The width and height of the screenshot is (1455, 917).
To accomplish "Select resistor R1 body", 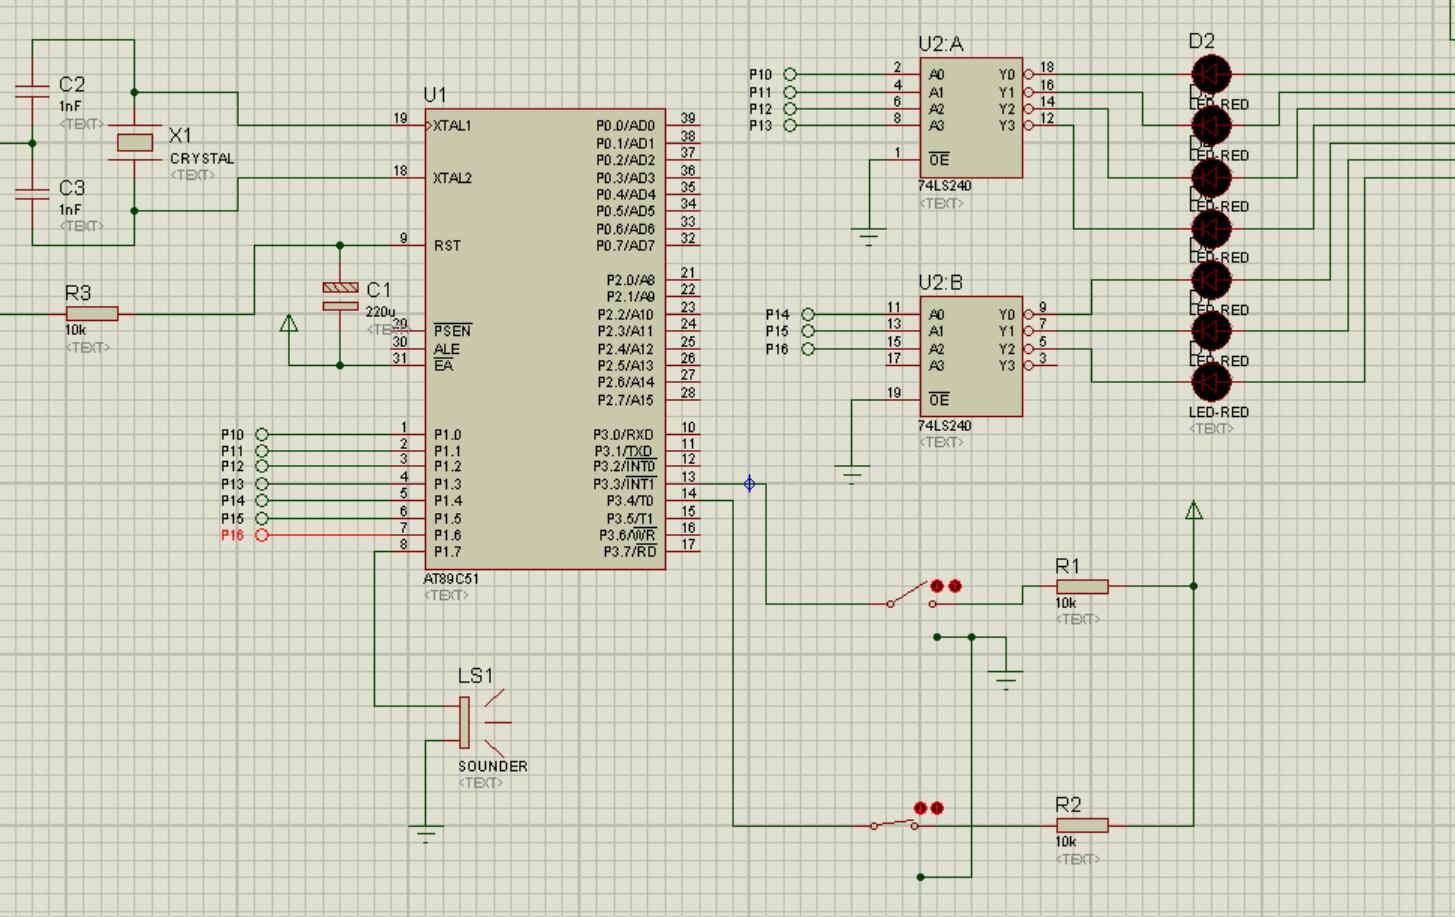I will (x=1082, y=587).
